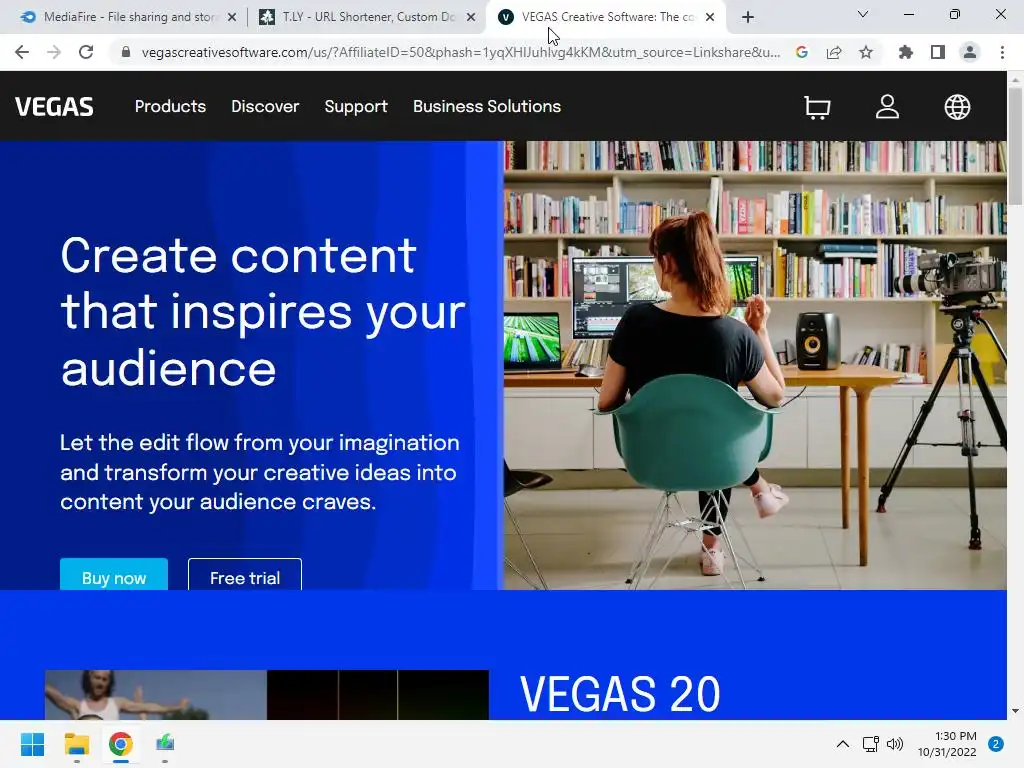Click the clock showing 1:30 PM
Viewport: 1024px width, 768px height.
pos(947,744)
